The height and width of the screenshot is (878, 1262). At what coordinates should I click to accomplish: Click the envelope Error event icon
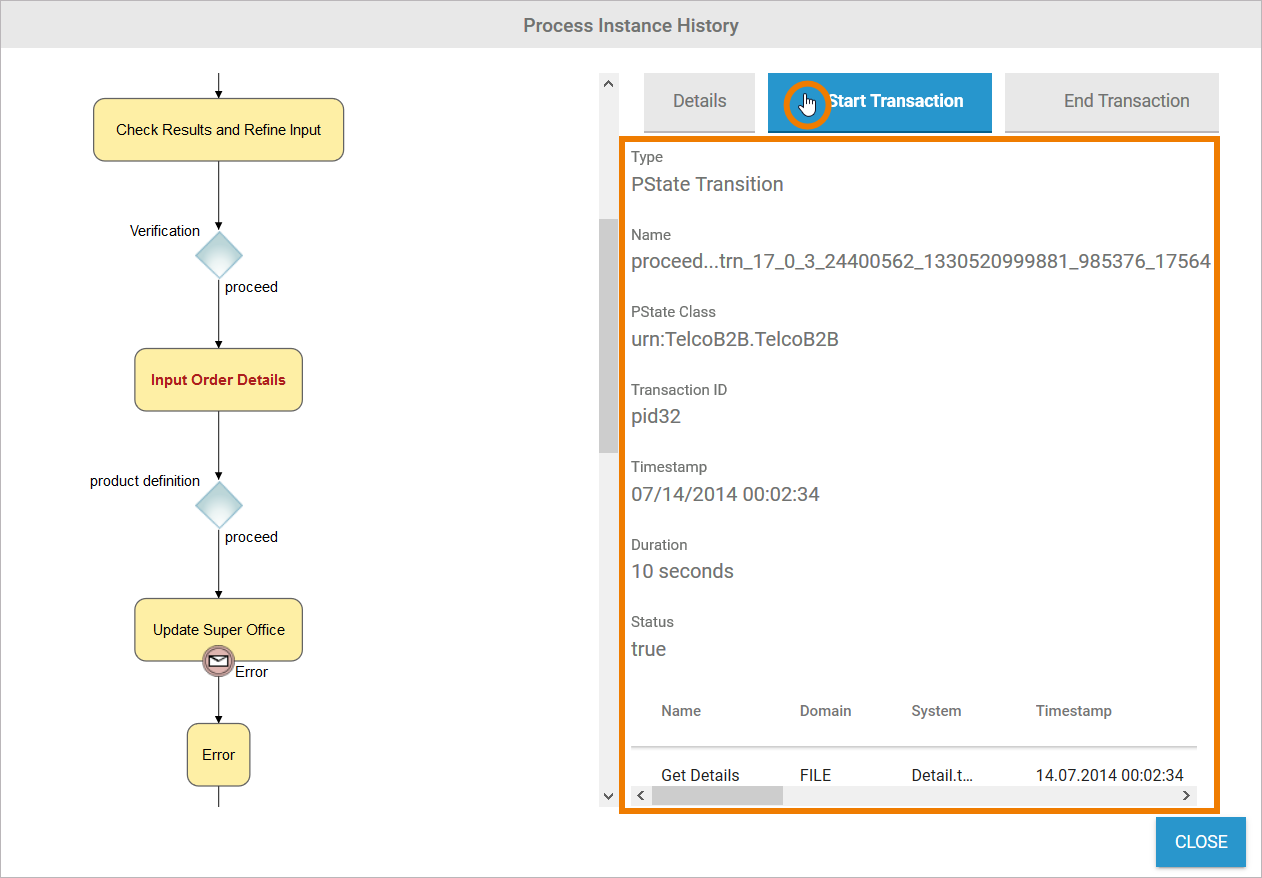tap(218, 661)
